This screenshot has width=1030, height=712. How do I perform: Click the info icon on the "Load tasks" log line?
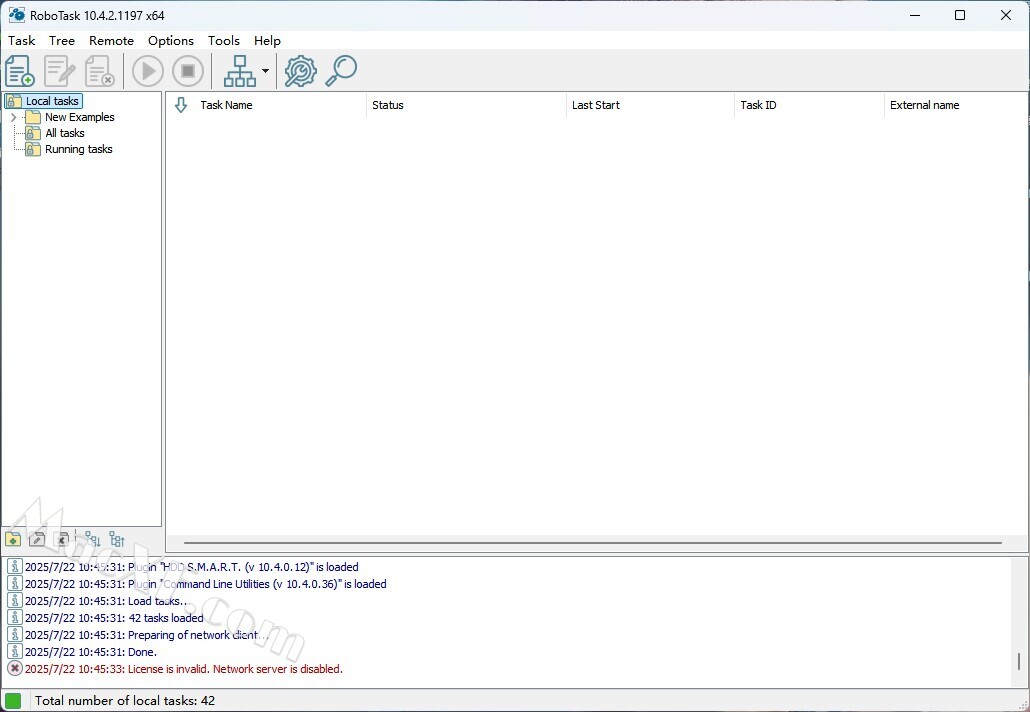tap(14, 600)
